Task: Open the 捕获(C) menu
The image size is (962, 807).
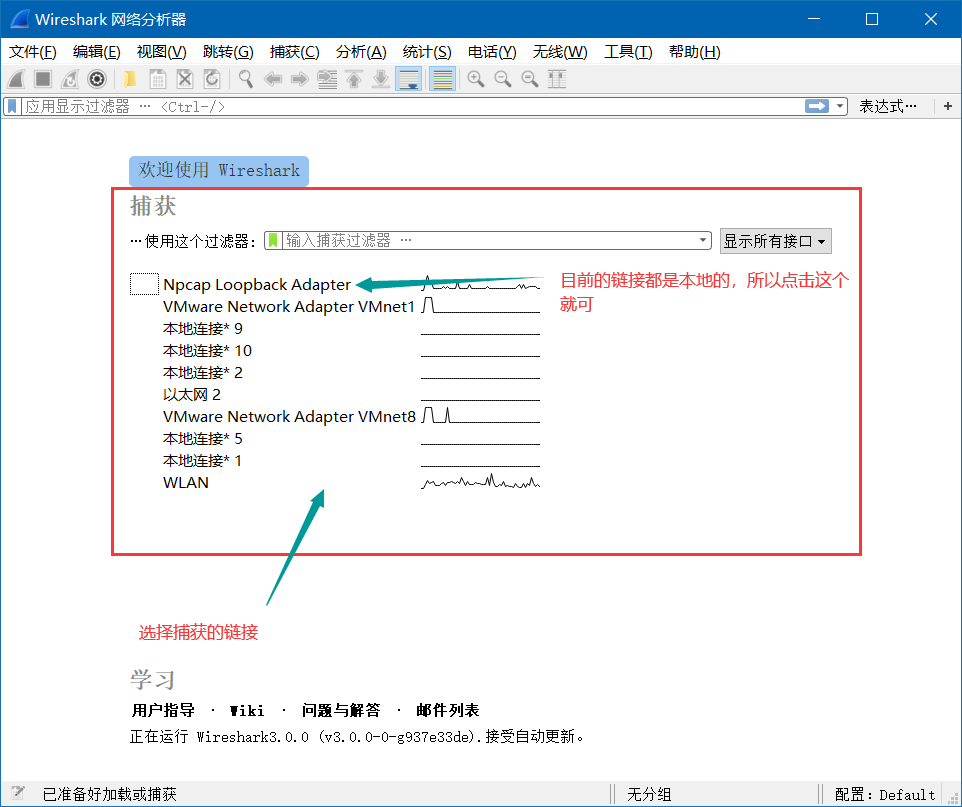Action: click(x=294, y=52)
